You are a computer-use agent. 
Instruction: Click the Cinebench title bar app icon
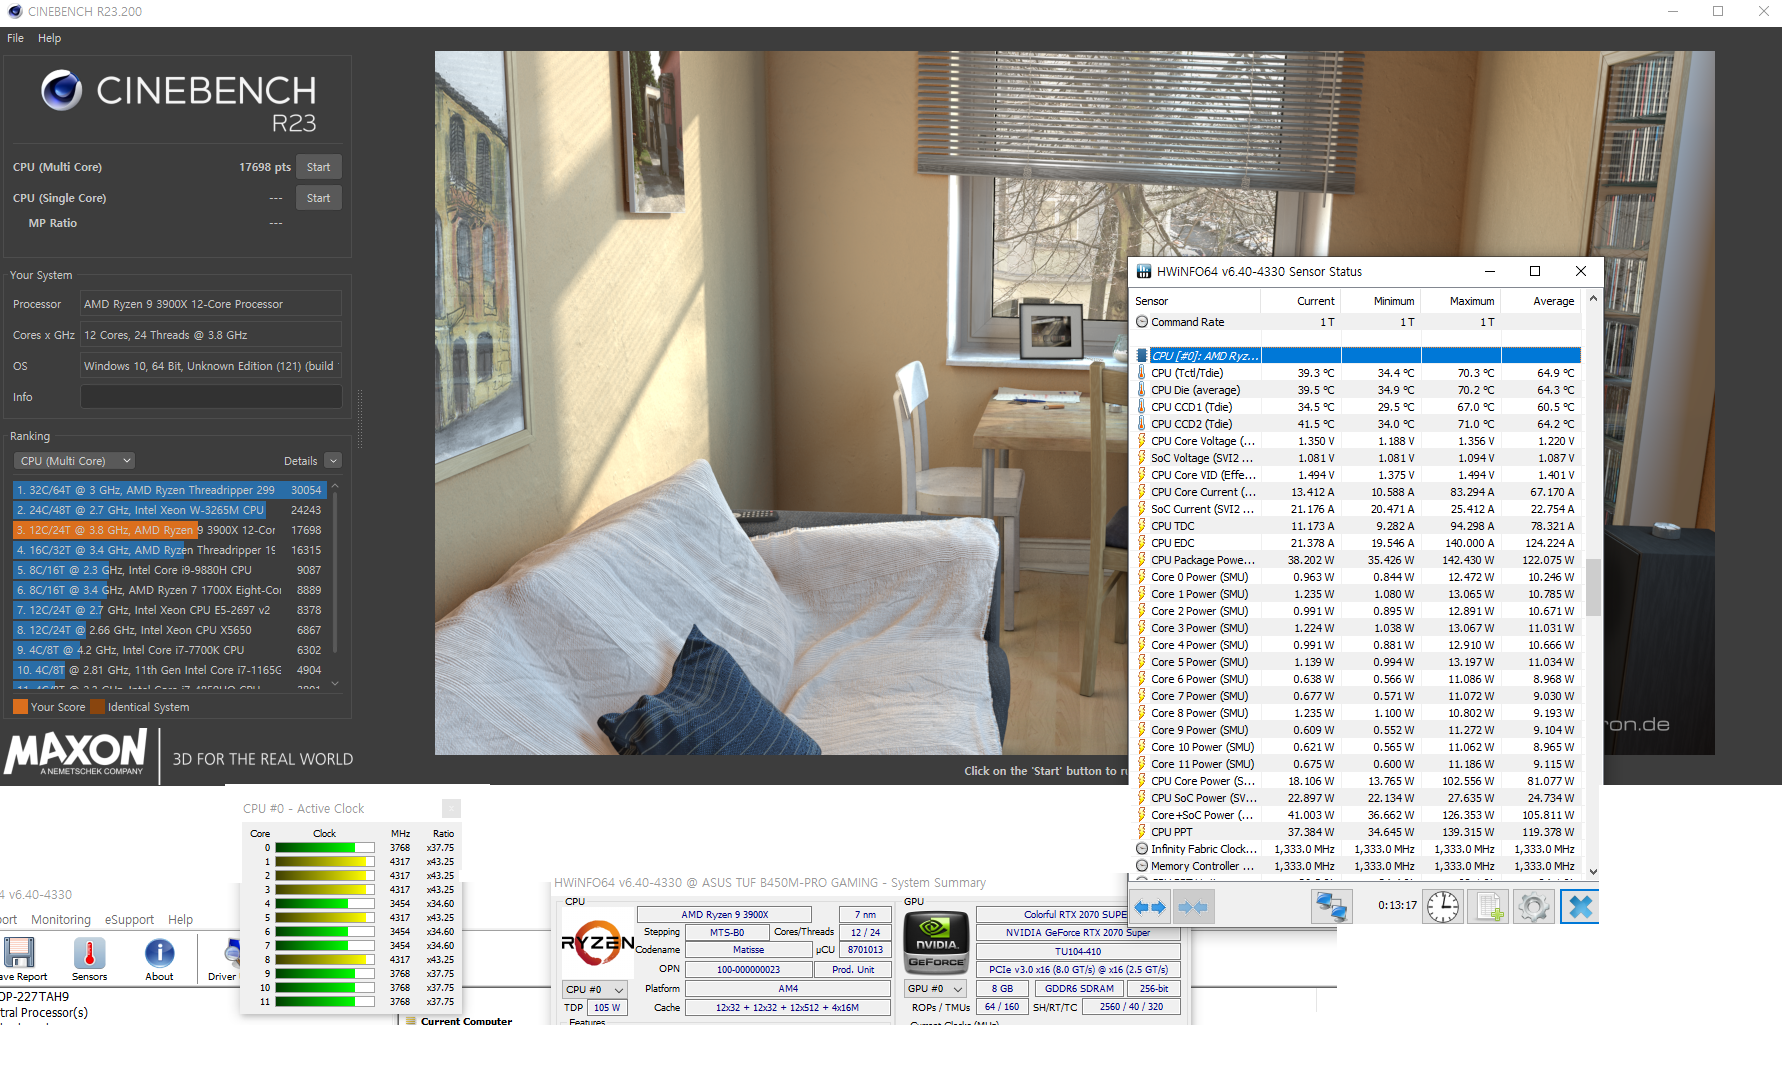coord(13,12)
